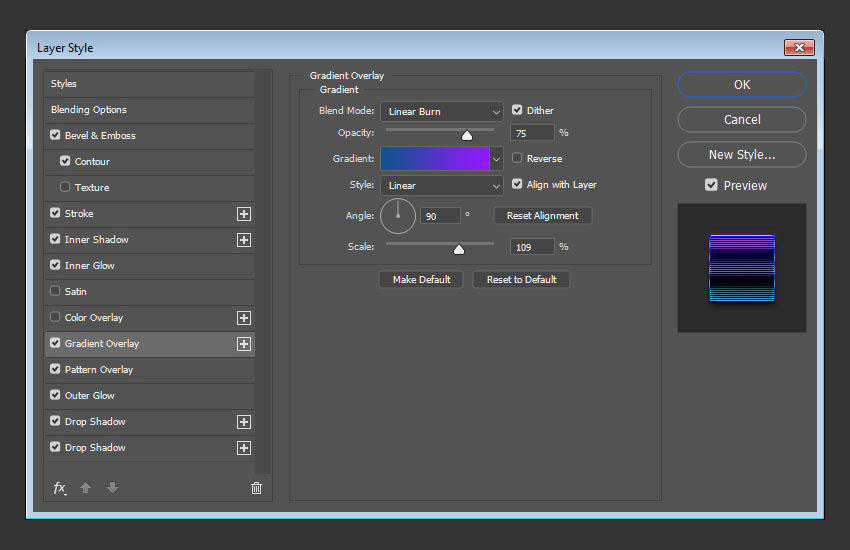Click the Make Default button
The height and width of the screenshot is (550, 850).
[x=421, y=280]
